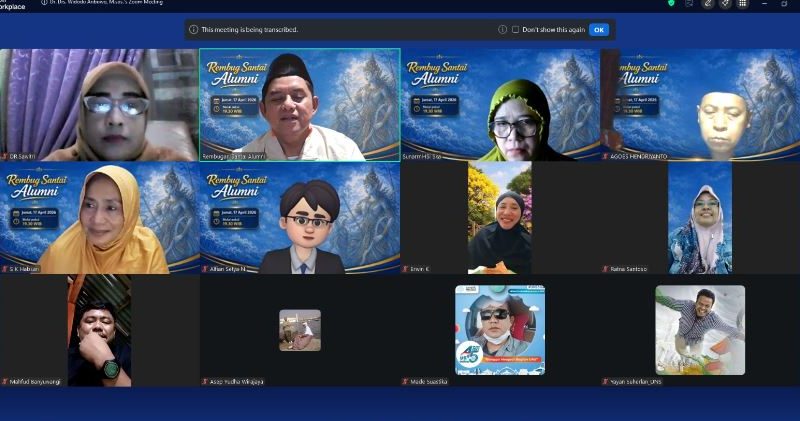Screen dimensions: 800x421
Task: Click the sparkle AI companion icon
Action: 725,4
